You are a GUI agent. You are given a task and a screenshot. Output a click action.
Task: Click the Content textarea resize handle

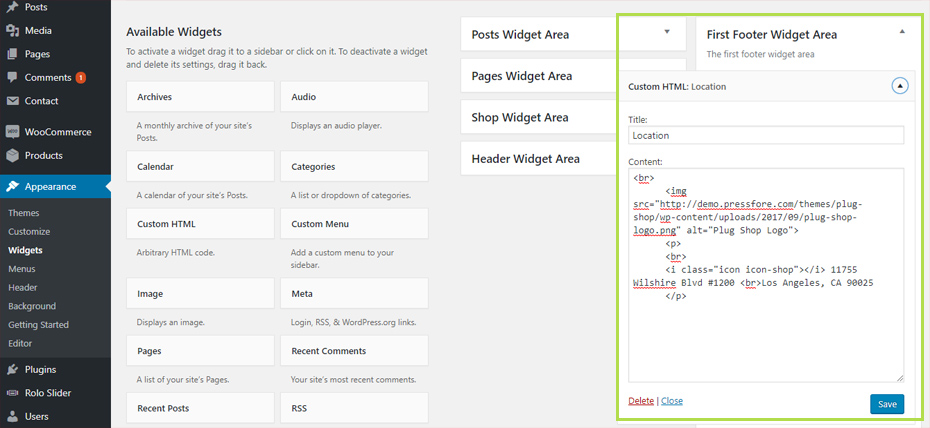(x=900, y=379)
